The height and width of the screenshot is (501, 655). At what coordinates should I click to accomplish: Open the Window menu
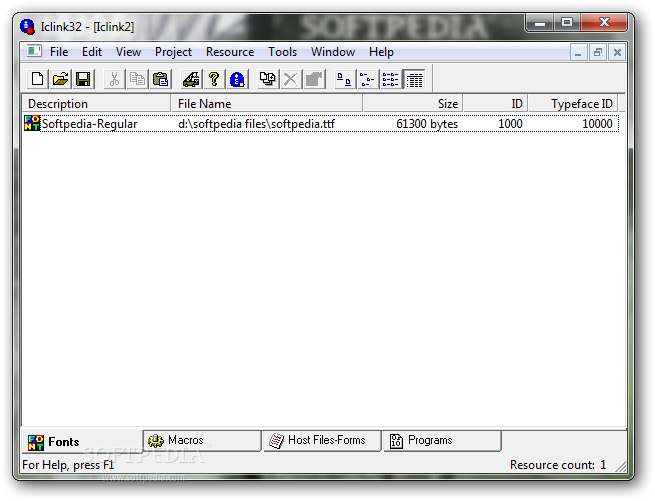(x=333, y=52)
